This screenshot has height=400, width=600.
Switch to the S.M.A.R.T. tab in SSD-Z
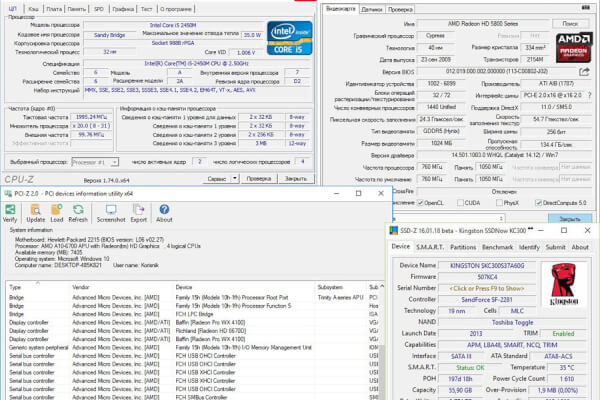tap(430, 247)
